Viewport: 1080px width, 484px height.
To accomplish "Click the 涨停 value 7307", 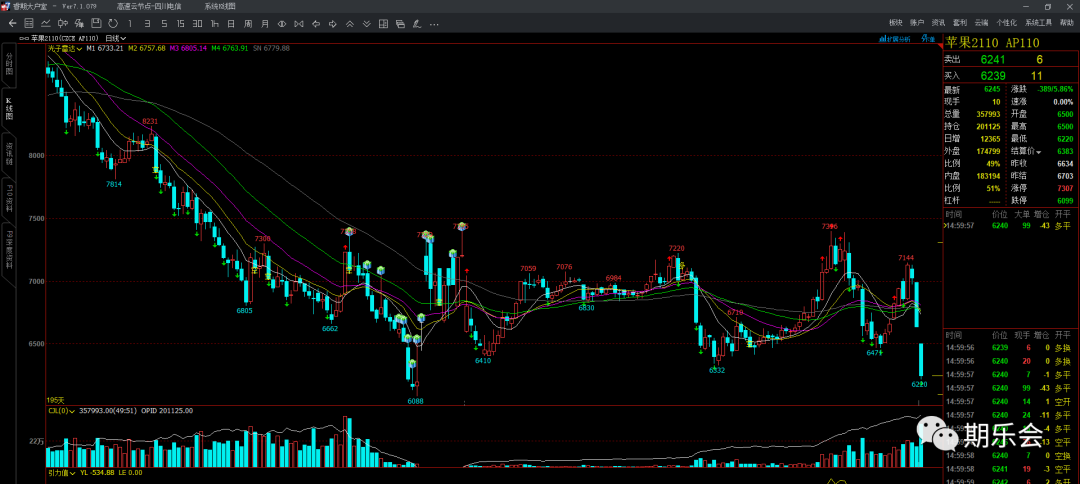I will (x=1065, y=188).
